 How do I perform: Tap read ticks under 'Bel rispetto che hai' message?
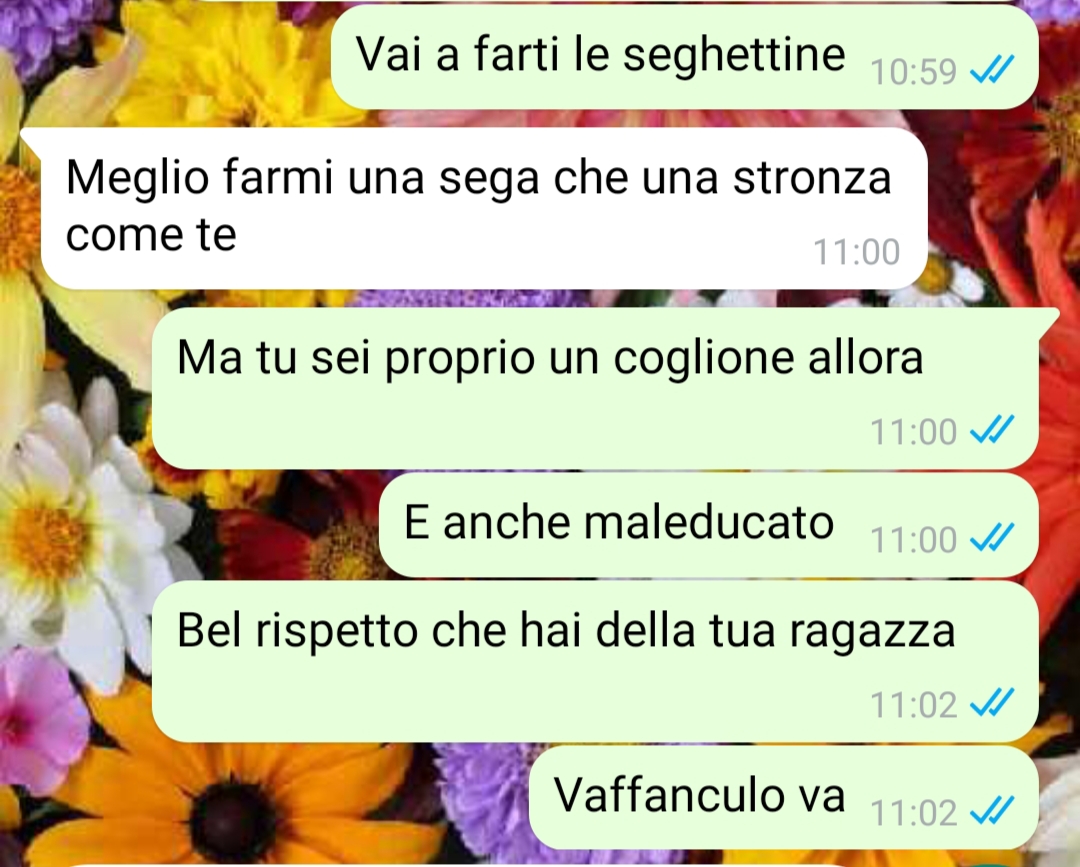click(992, 702)
